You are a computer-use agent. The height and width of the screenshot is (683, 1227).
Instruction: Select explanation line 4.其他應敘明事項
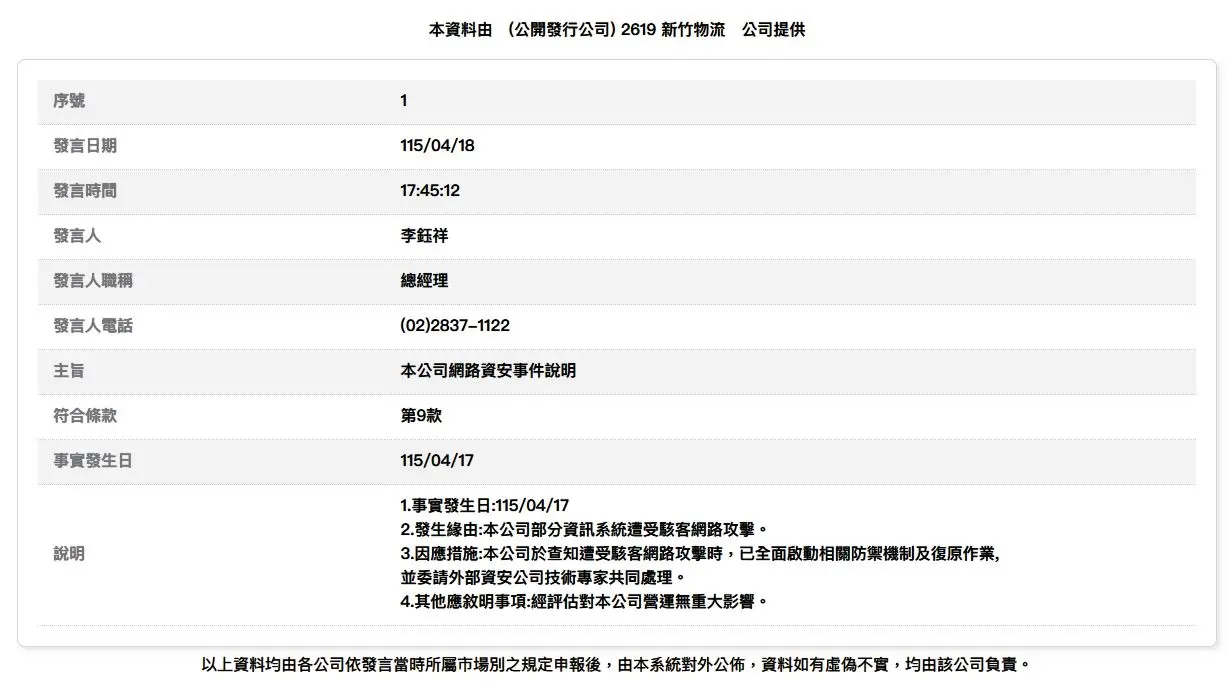[584, 602]
